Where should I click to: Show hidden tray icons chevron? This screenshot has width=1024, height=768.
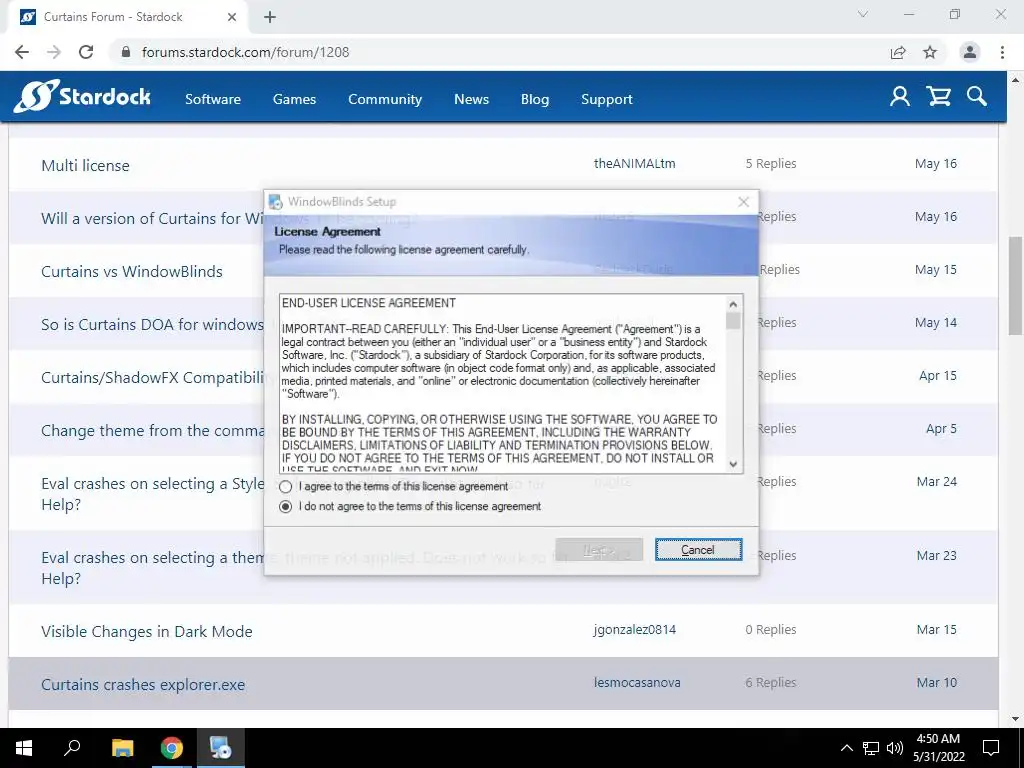(x=846, y=748)
